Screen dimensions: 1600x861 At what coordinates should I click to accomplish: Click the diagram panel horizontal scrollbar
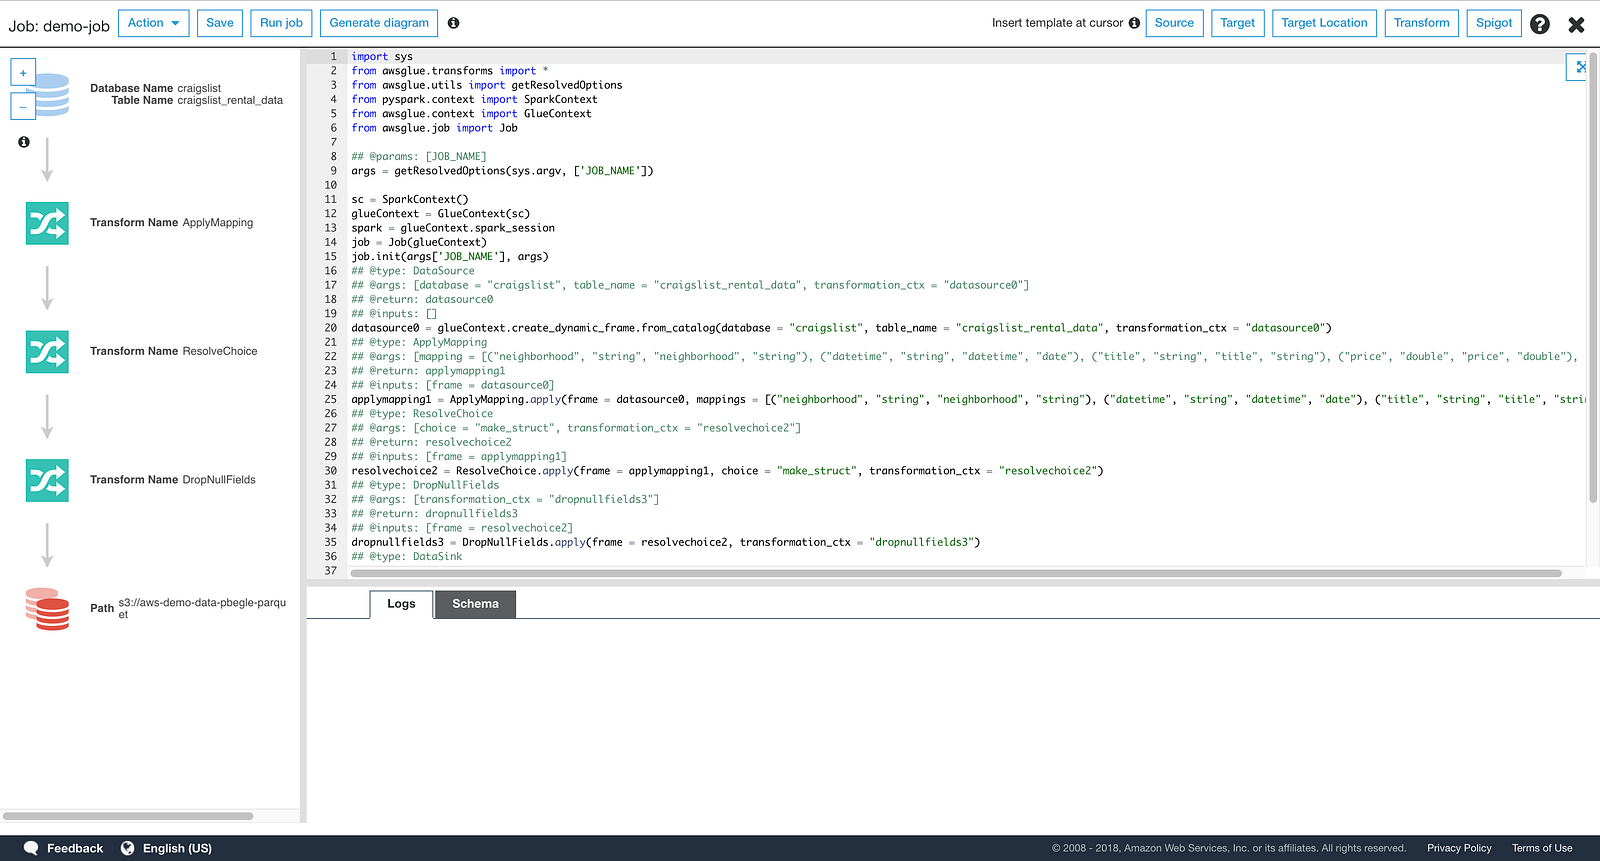click(128, 816)
